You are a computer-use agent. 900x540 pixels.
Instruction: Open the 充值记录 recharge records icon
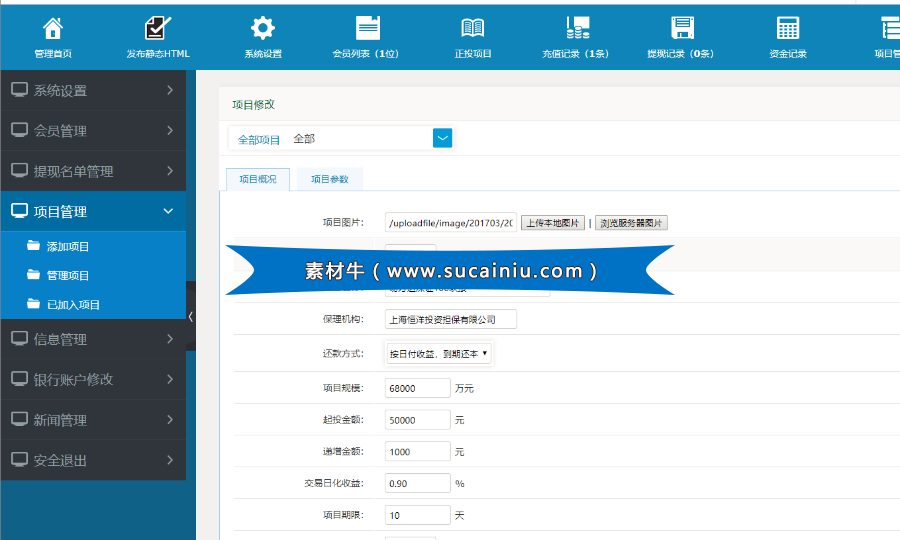click(577, 28)
